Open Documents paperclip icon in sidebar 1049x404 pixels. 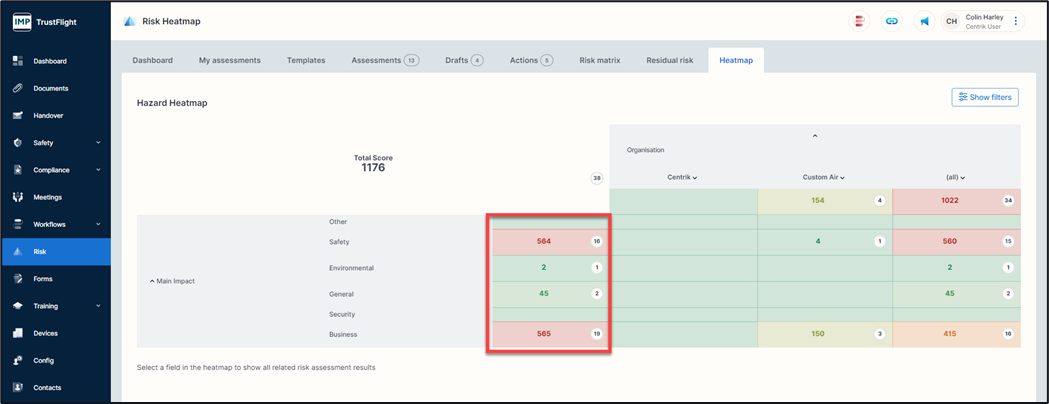(x=18, y=88)
